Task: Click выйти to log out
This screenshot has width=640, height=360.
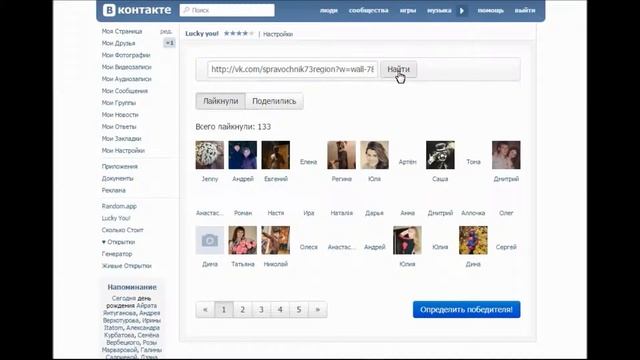Action: tap(525, 11)
